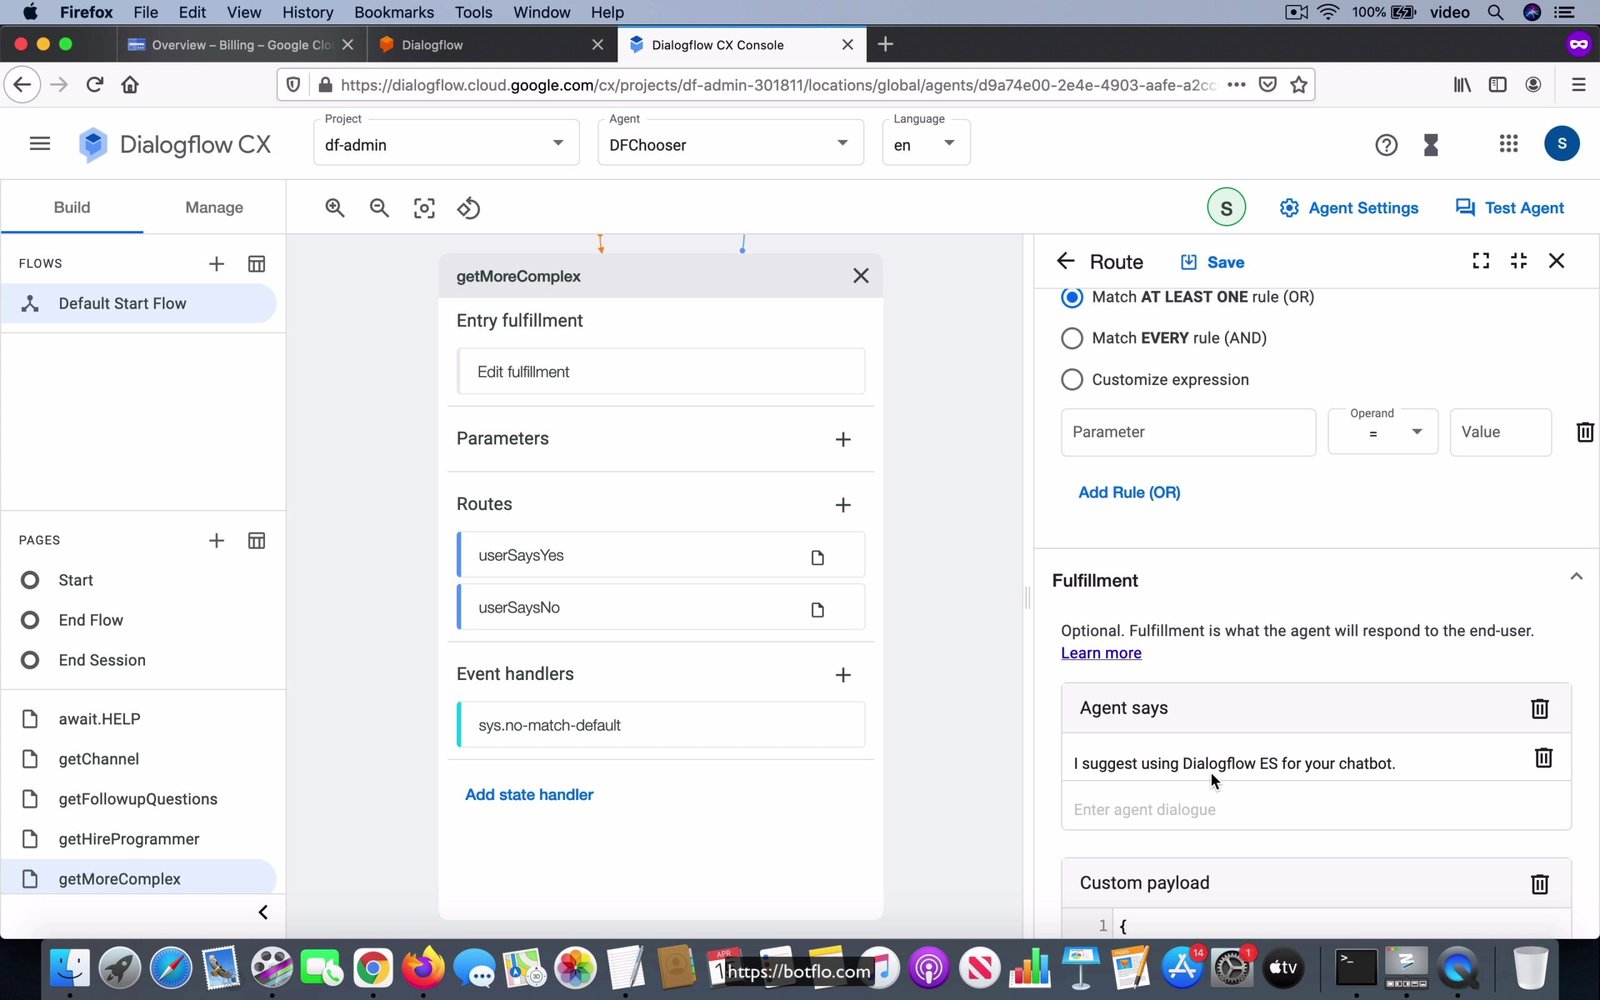
Task: Click the page icon on userSaysNo route
Action: [x=818, y=610]
